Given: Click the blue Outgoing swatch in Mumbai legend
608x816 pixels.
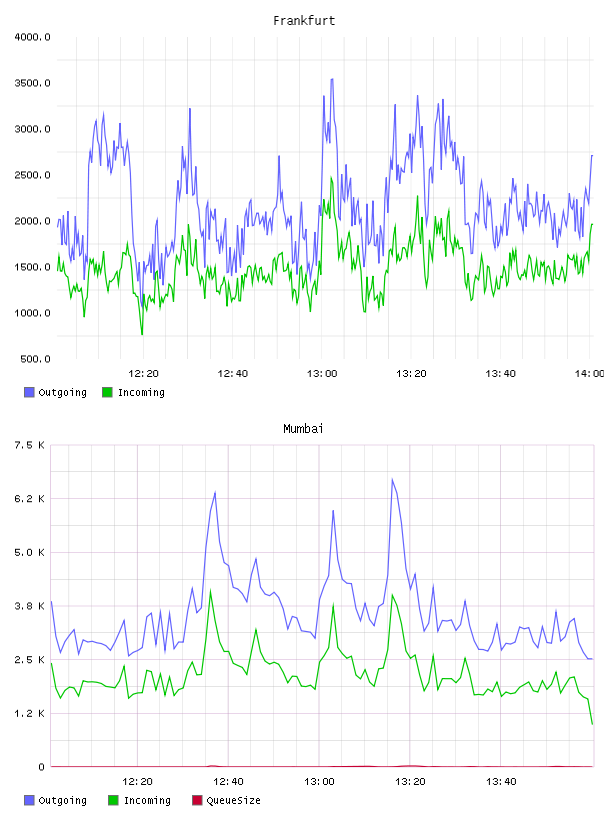Looking at the screenshot, I should (x=29, y=800).
